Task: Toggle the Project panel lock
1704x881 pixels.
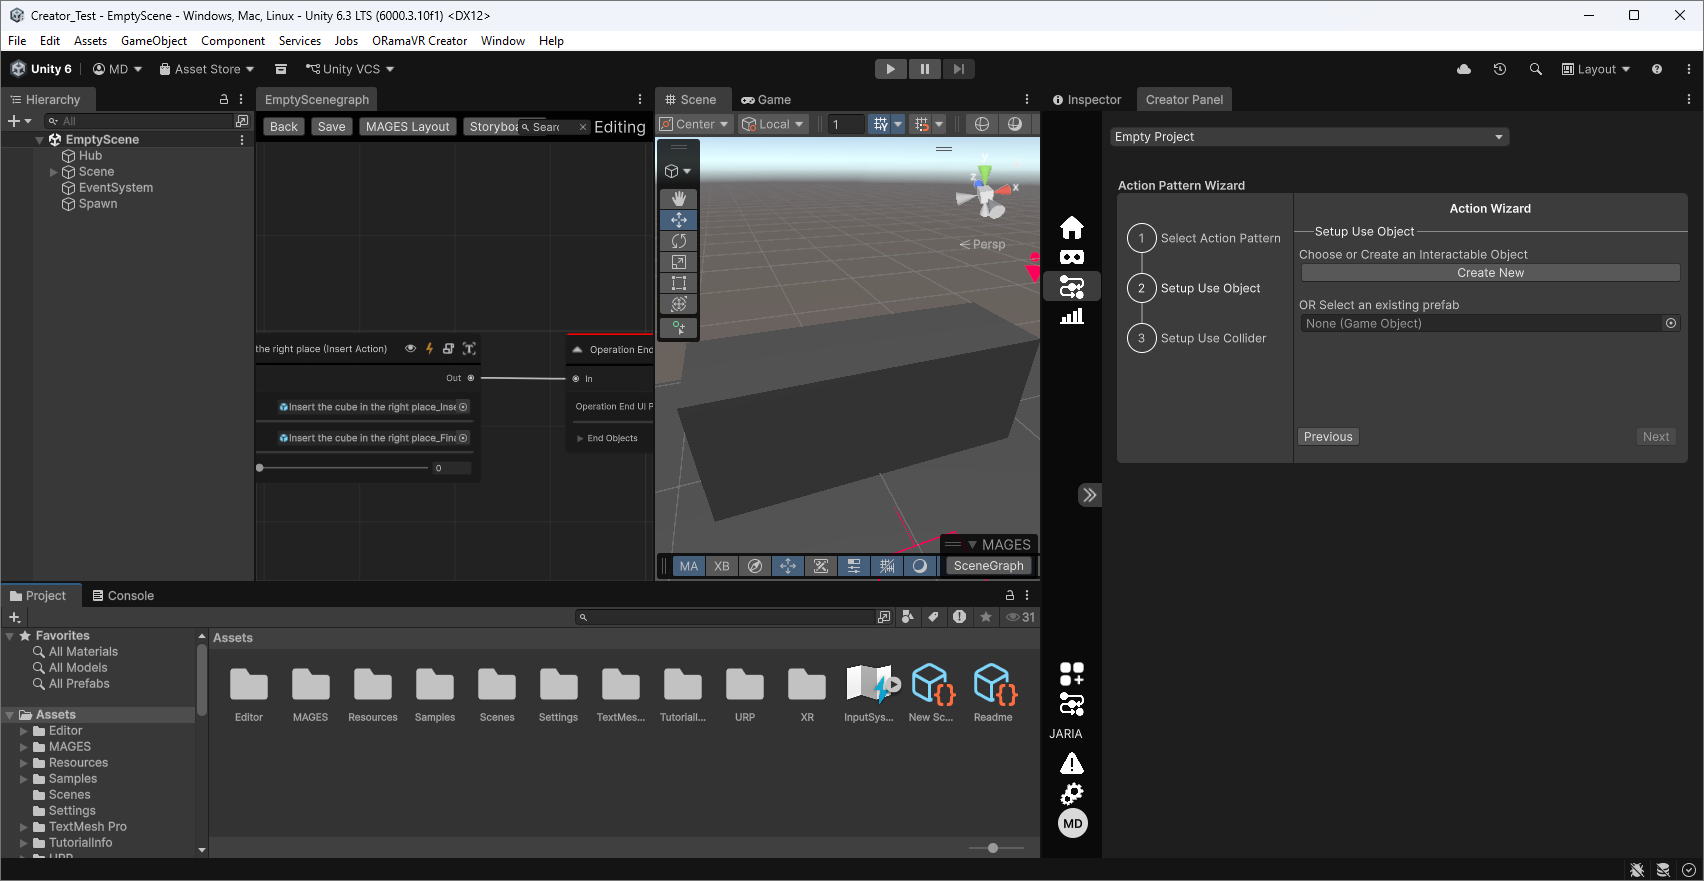Action: (x=1010, y=595)
